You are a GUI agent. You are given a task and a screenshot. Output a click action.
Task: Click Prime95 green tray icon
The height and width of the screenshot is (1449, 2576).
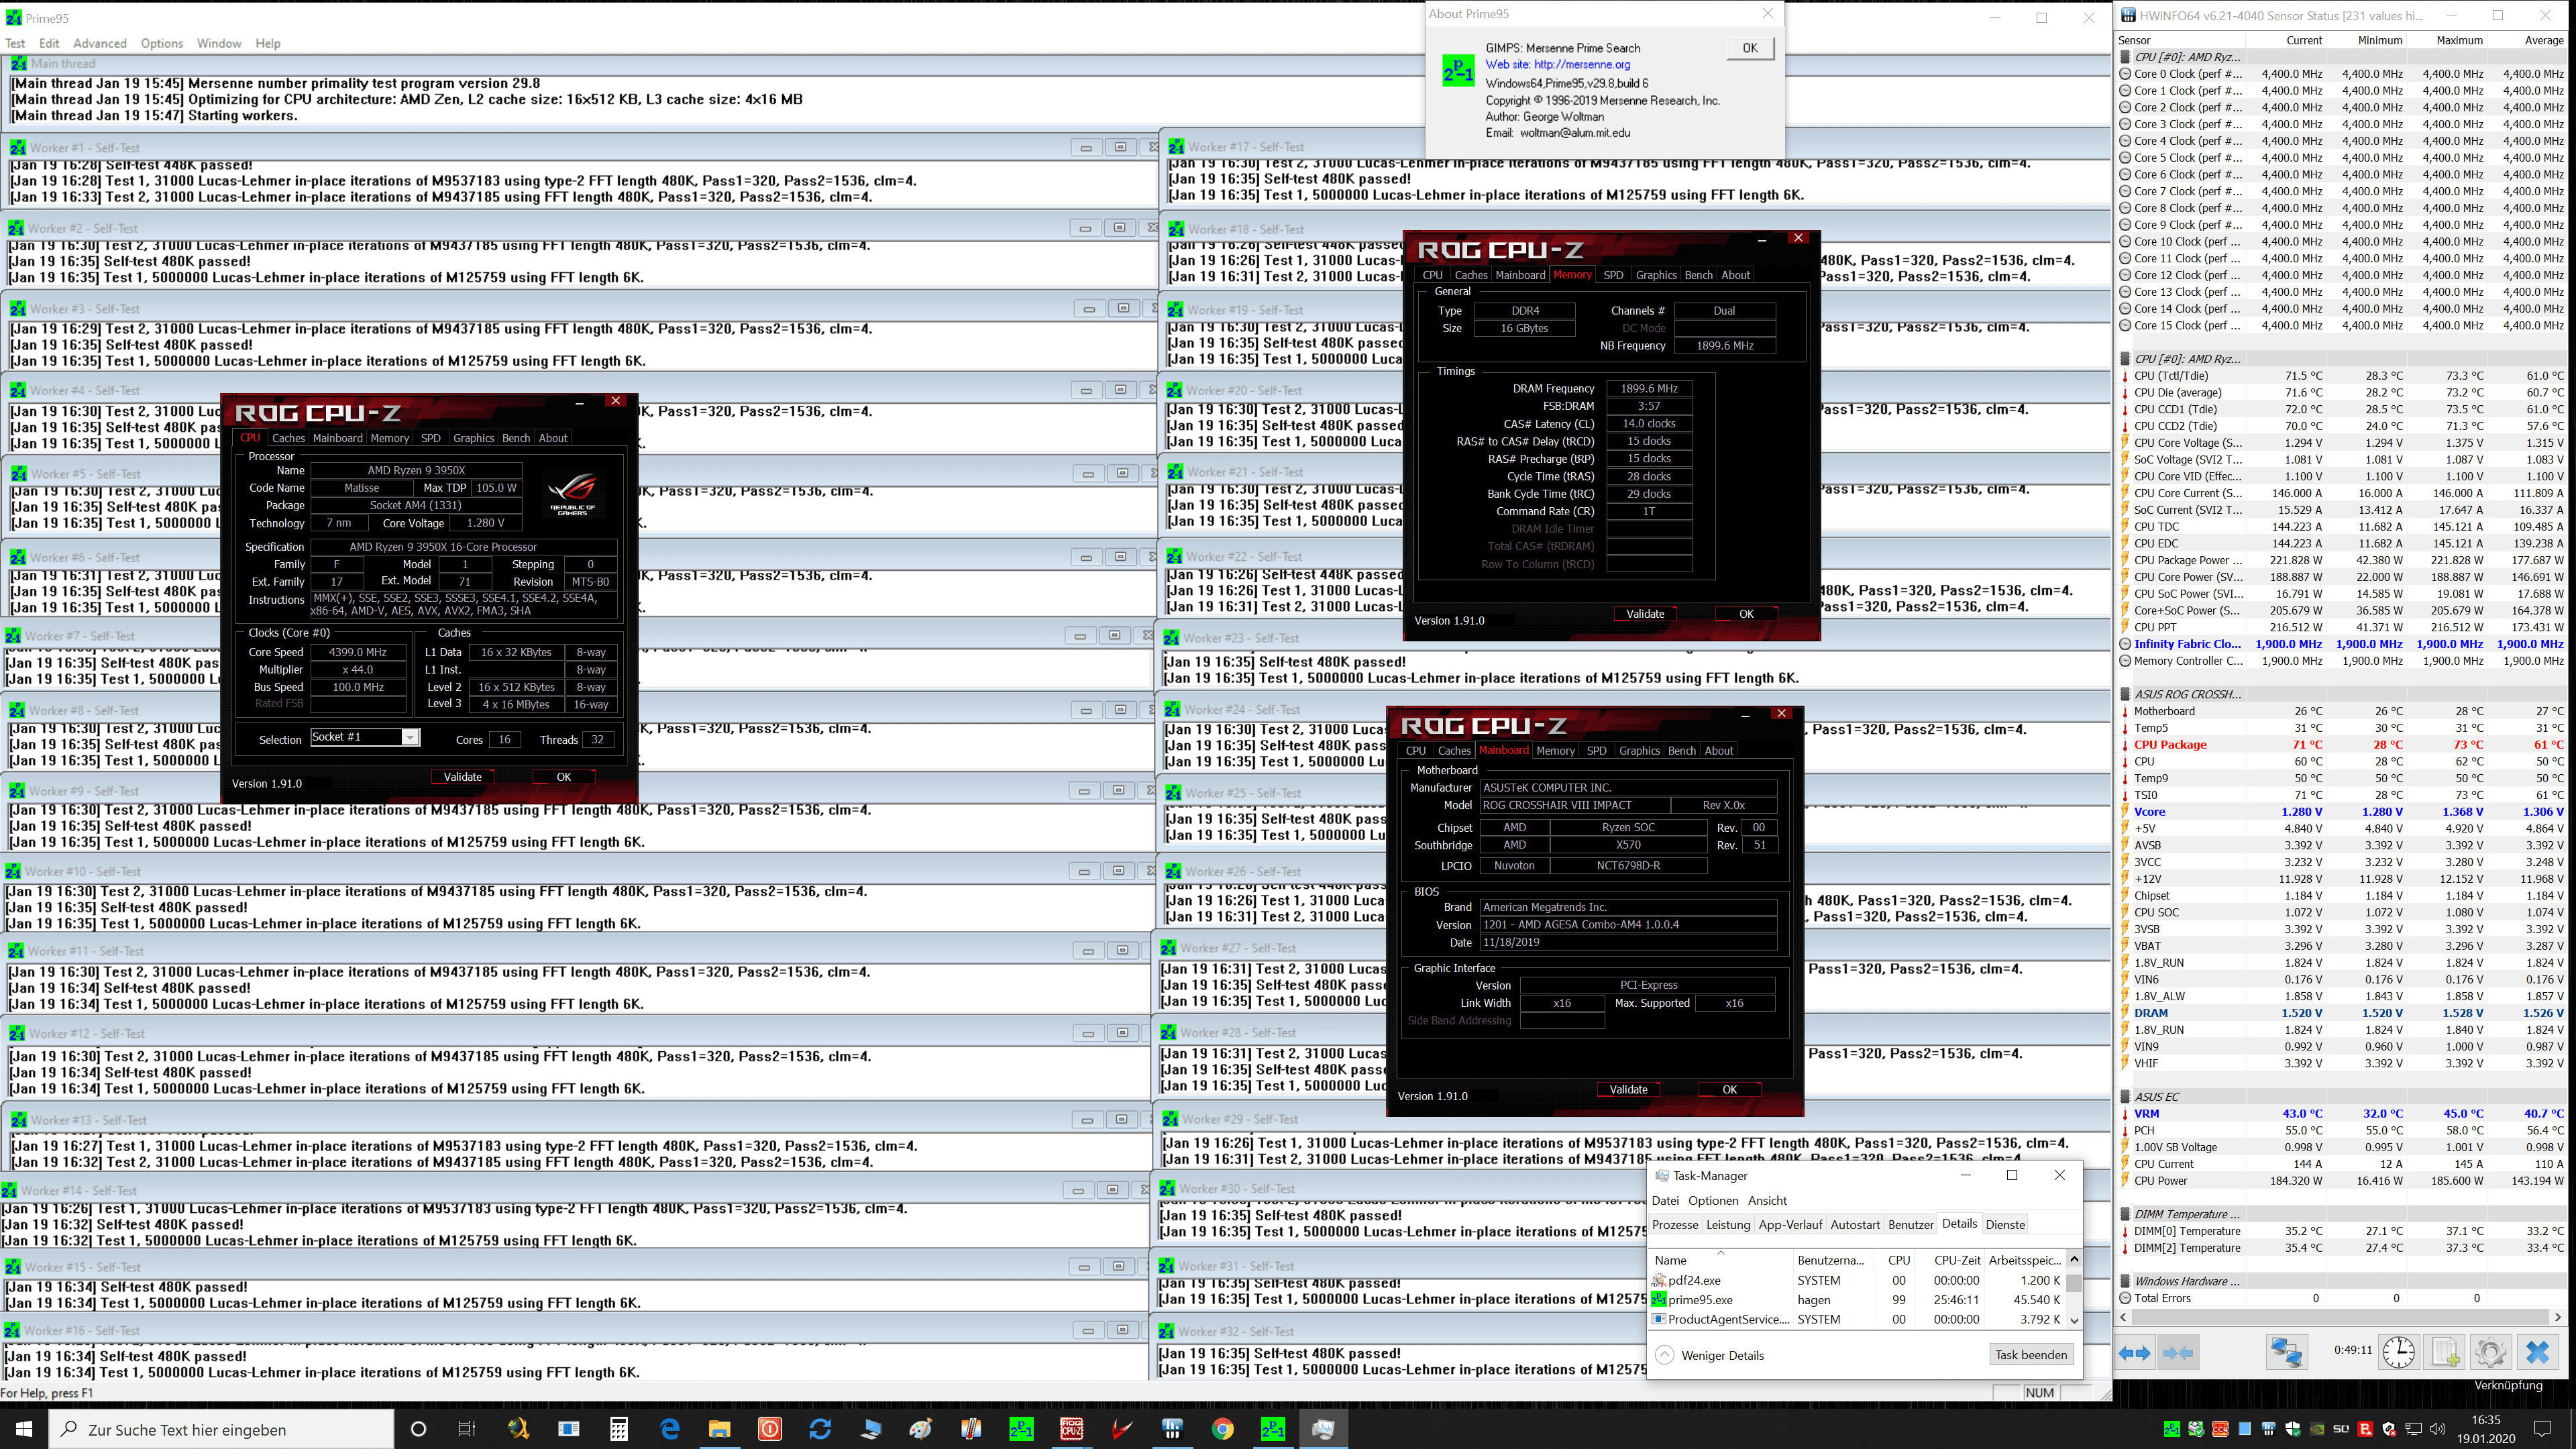tap(2172, 1429)
